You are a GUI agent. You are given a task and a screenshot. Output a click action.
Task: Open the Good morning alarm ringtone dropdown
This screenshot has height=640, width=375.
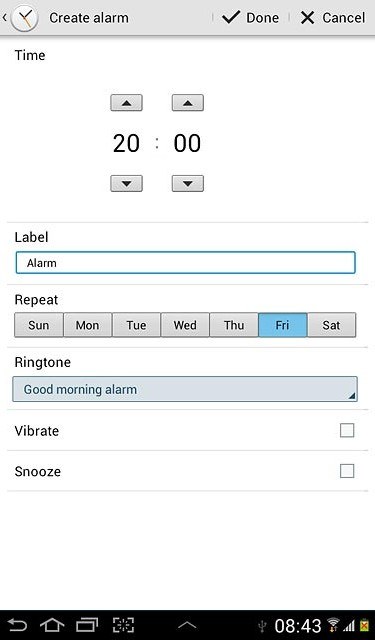pyautogui.click(x=185, y=389)
